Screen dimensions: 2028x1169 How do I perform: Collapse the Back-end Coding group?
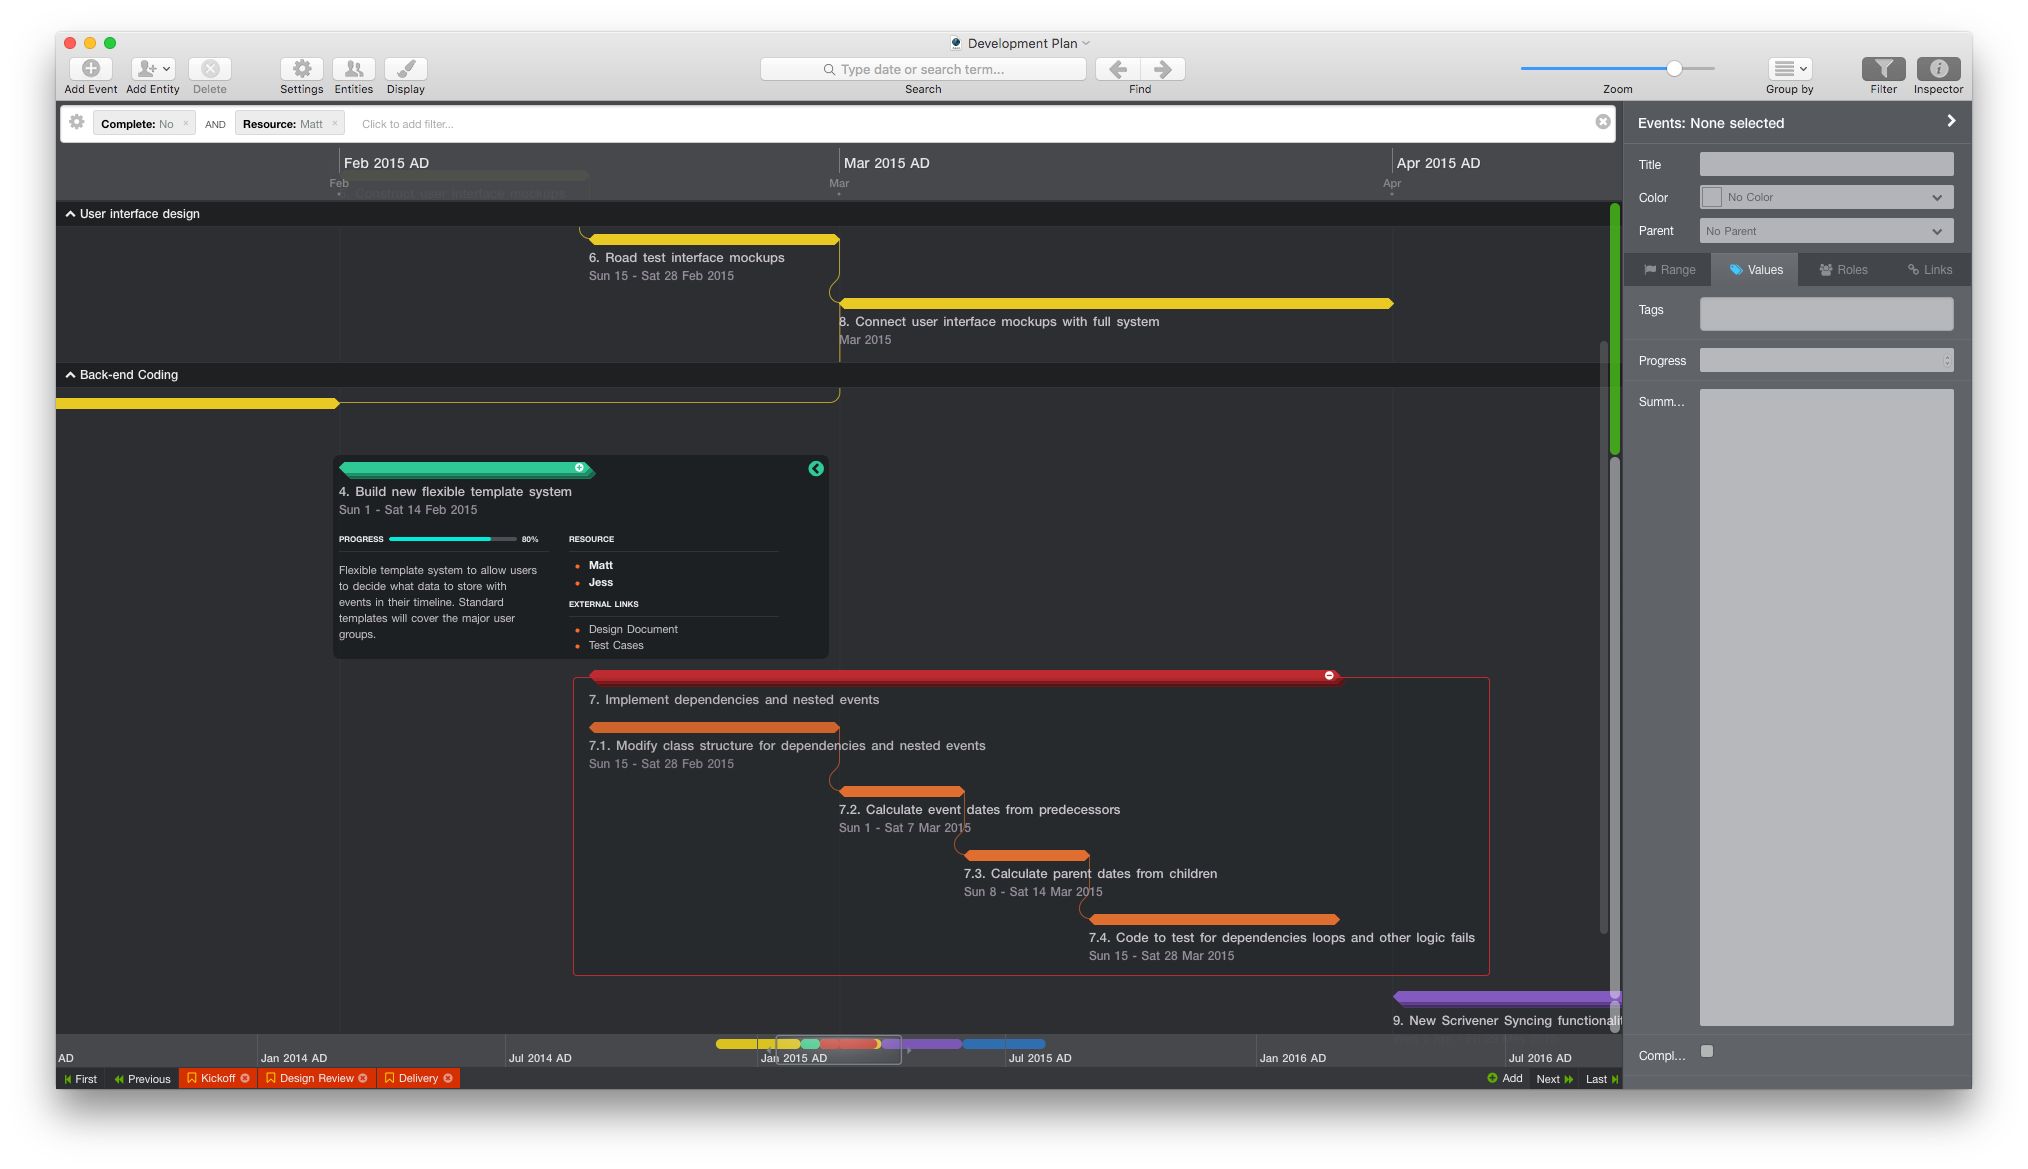69,375
